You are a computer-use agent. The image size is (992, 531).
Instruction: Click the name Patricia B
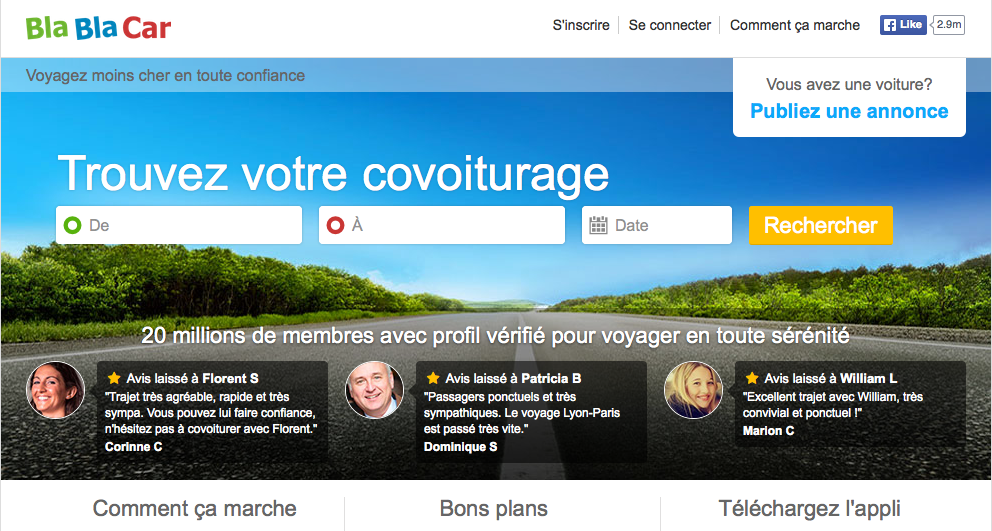[551, 378]
